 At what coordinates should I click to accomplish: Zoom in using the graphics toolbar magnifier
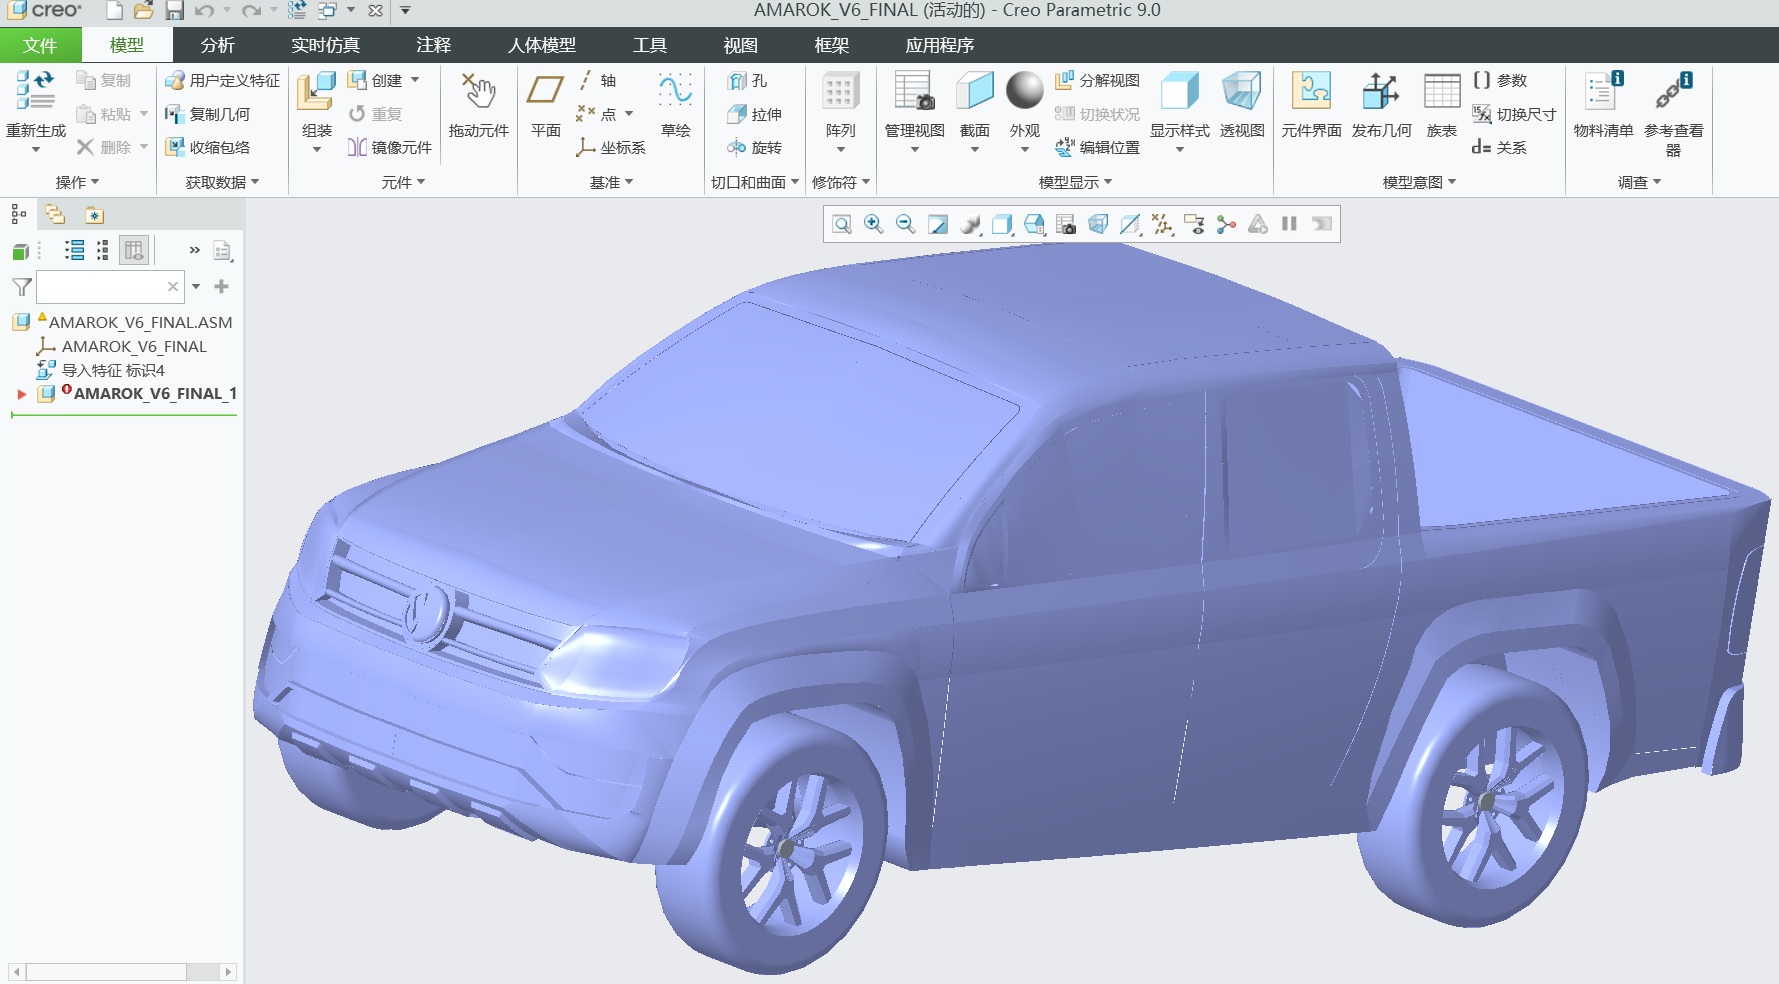click(874, 224)
